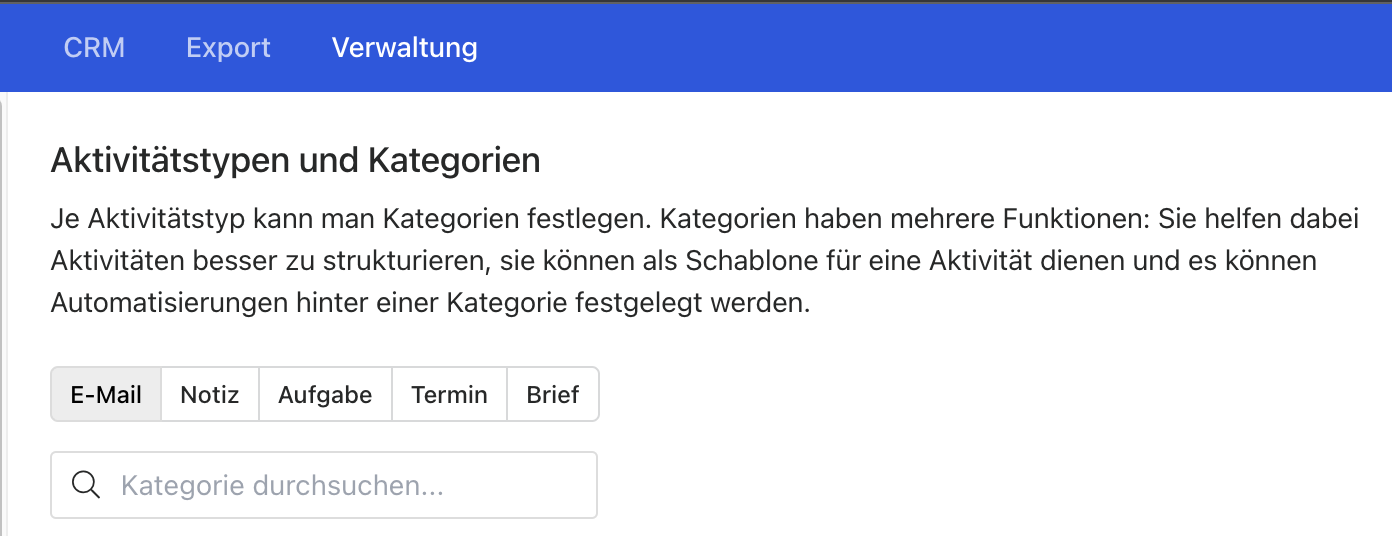1392x536 pixels.
Task: Click the magnifier icon in the search box
Action: click(87, 486)
